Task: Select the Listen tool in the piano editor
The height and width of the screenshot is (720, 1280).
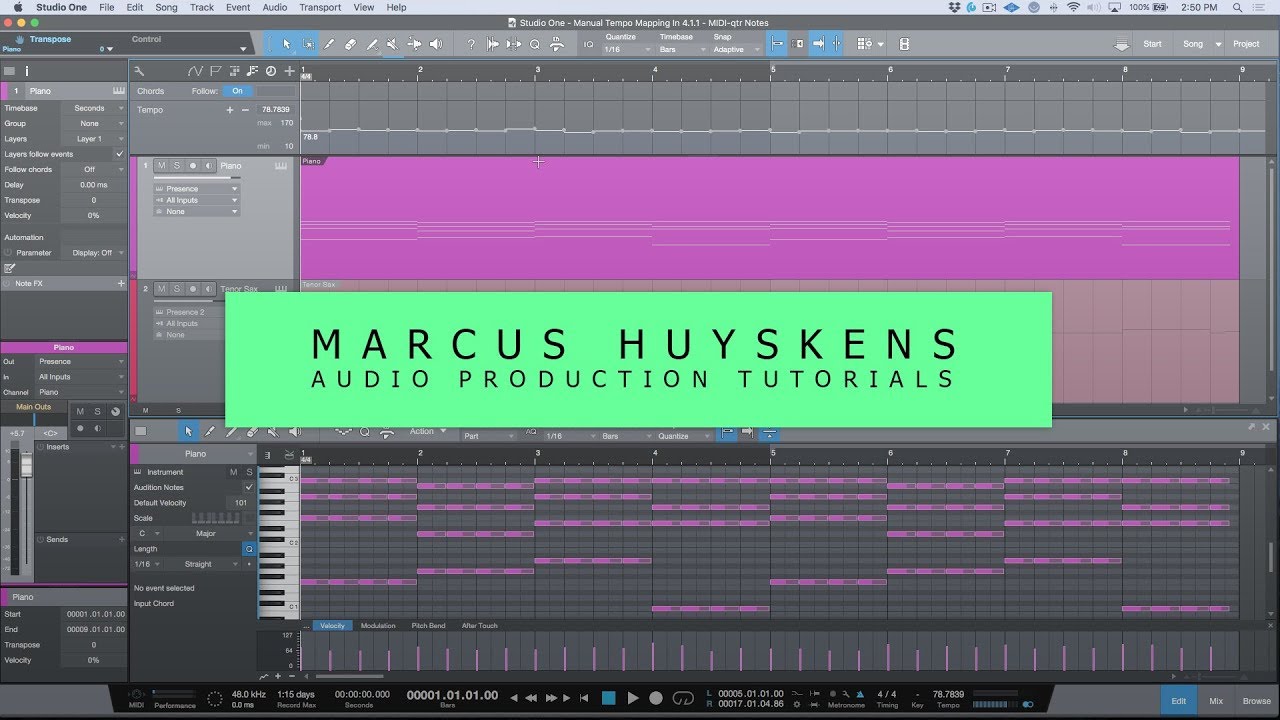Action: [294, 431]
